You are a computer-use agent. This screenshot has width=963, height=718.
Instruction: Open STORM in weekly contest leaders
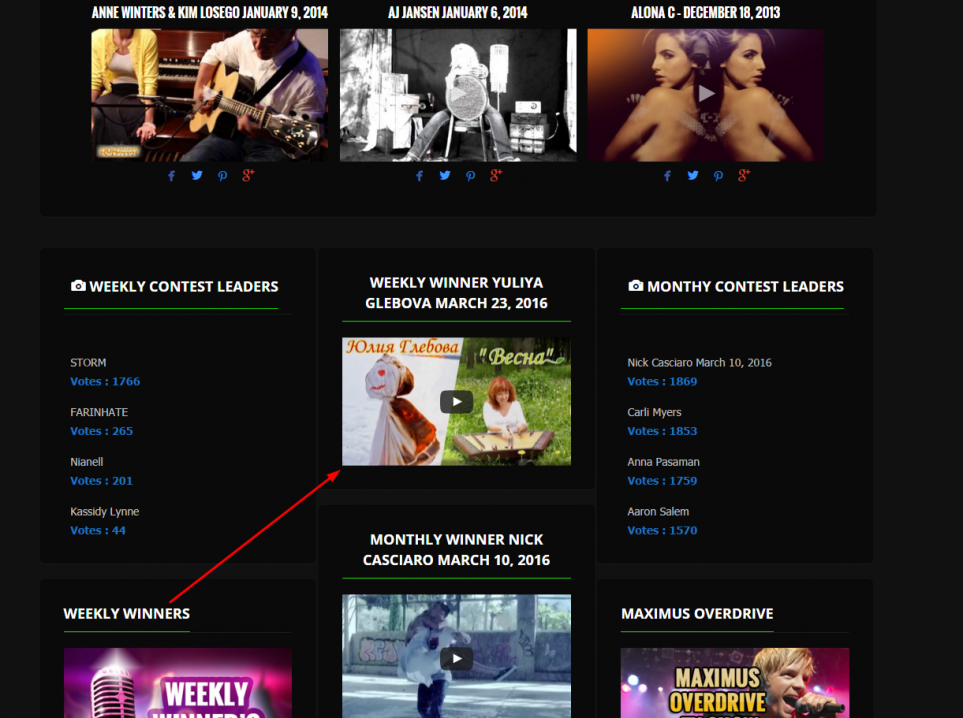(x=88, y=363)
